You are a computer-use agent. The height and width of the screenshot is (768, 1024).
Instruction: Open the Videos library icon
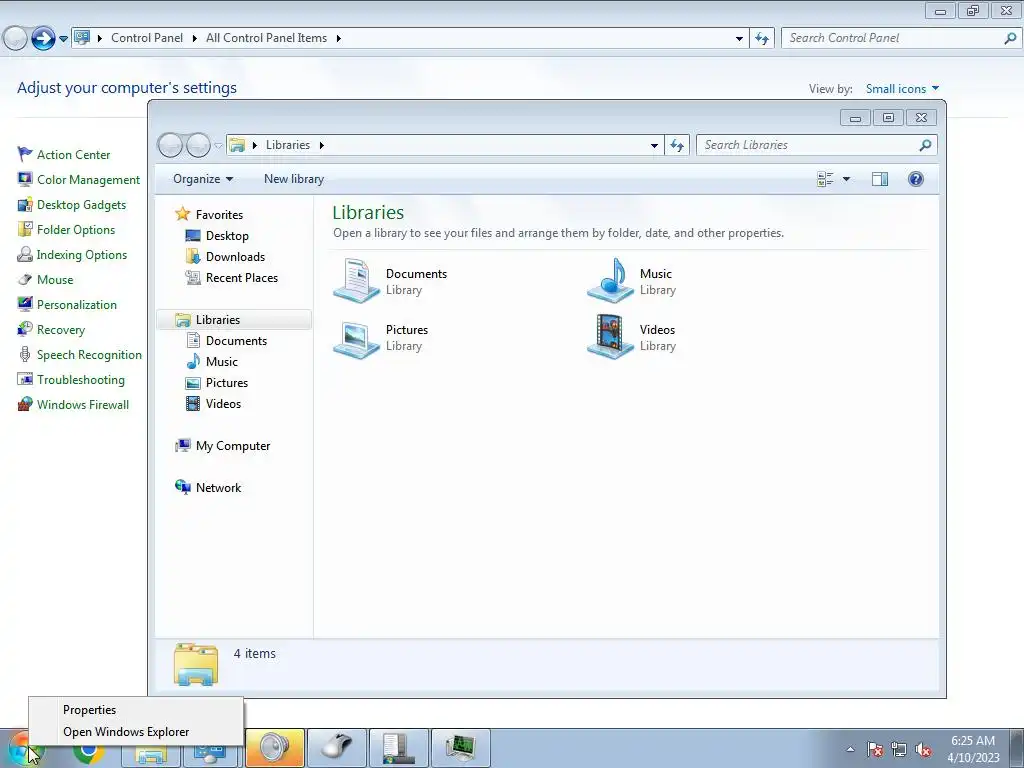[611, 338]
